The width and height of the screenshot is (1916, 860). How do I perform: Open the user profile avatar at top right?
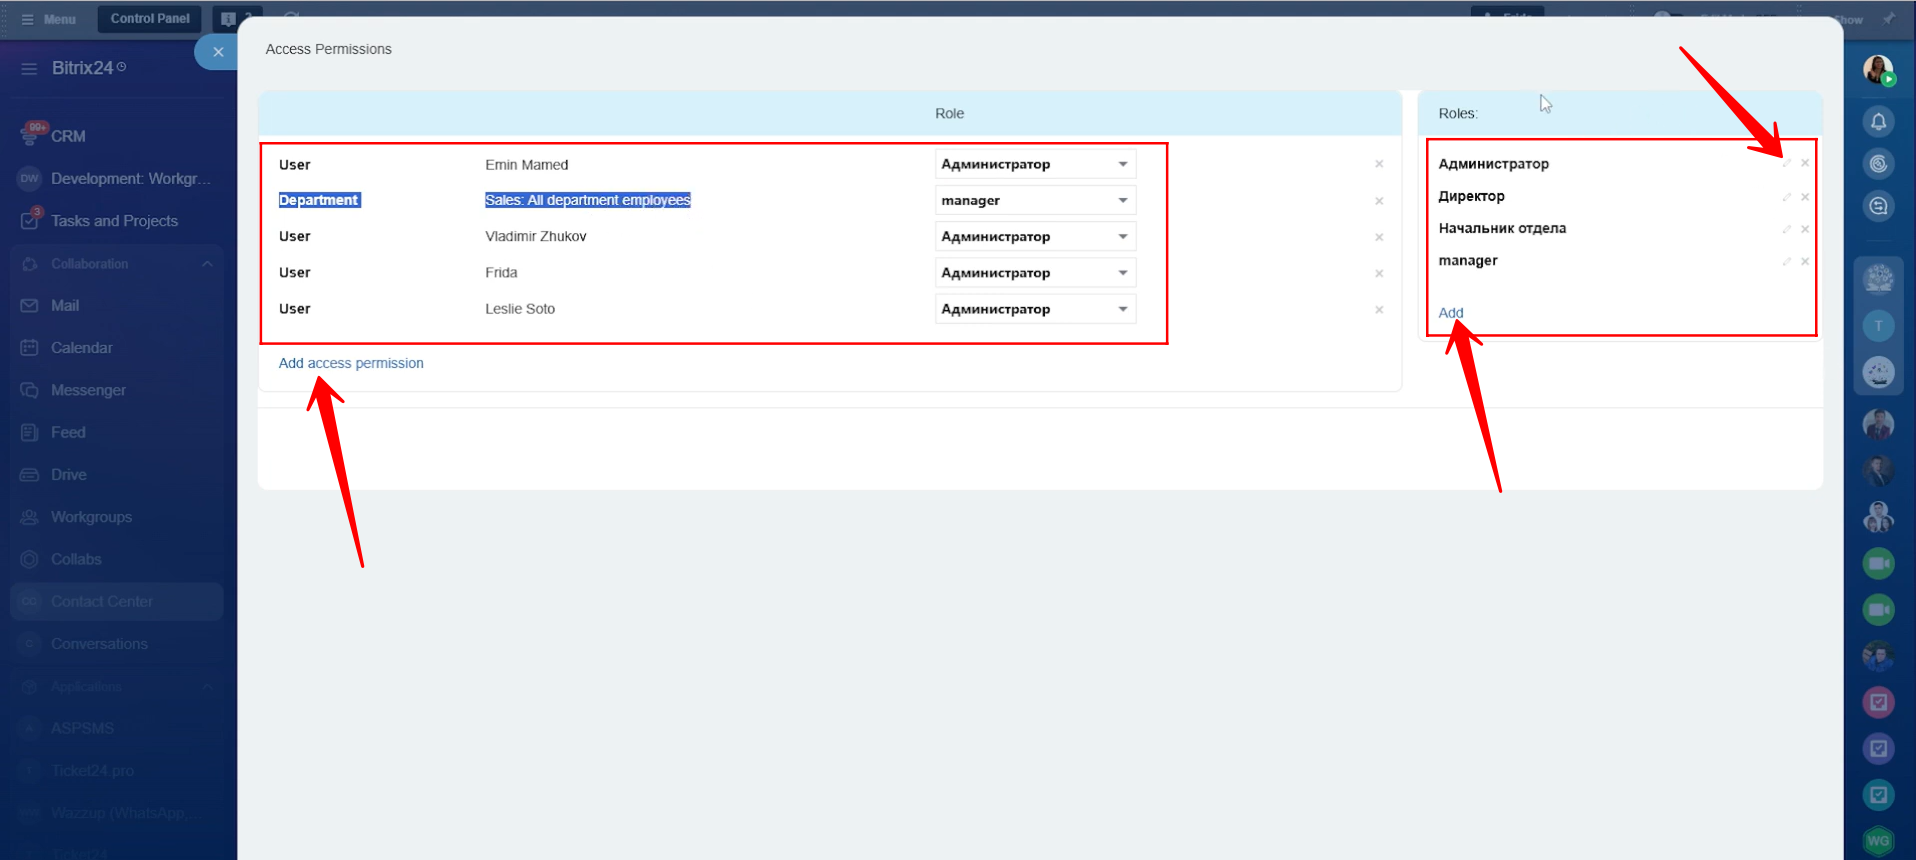[1878, 70]
